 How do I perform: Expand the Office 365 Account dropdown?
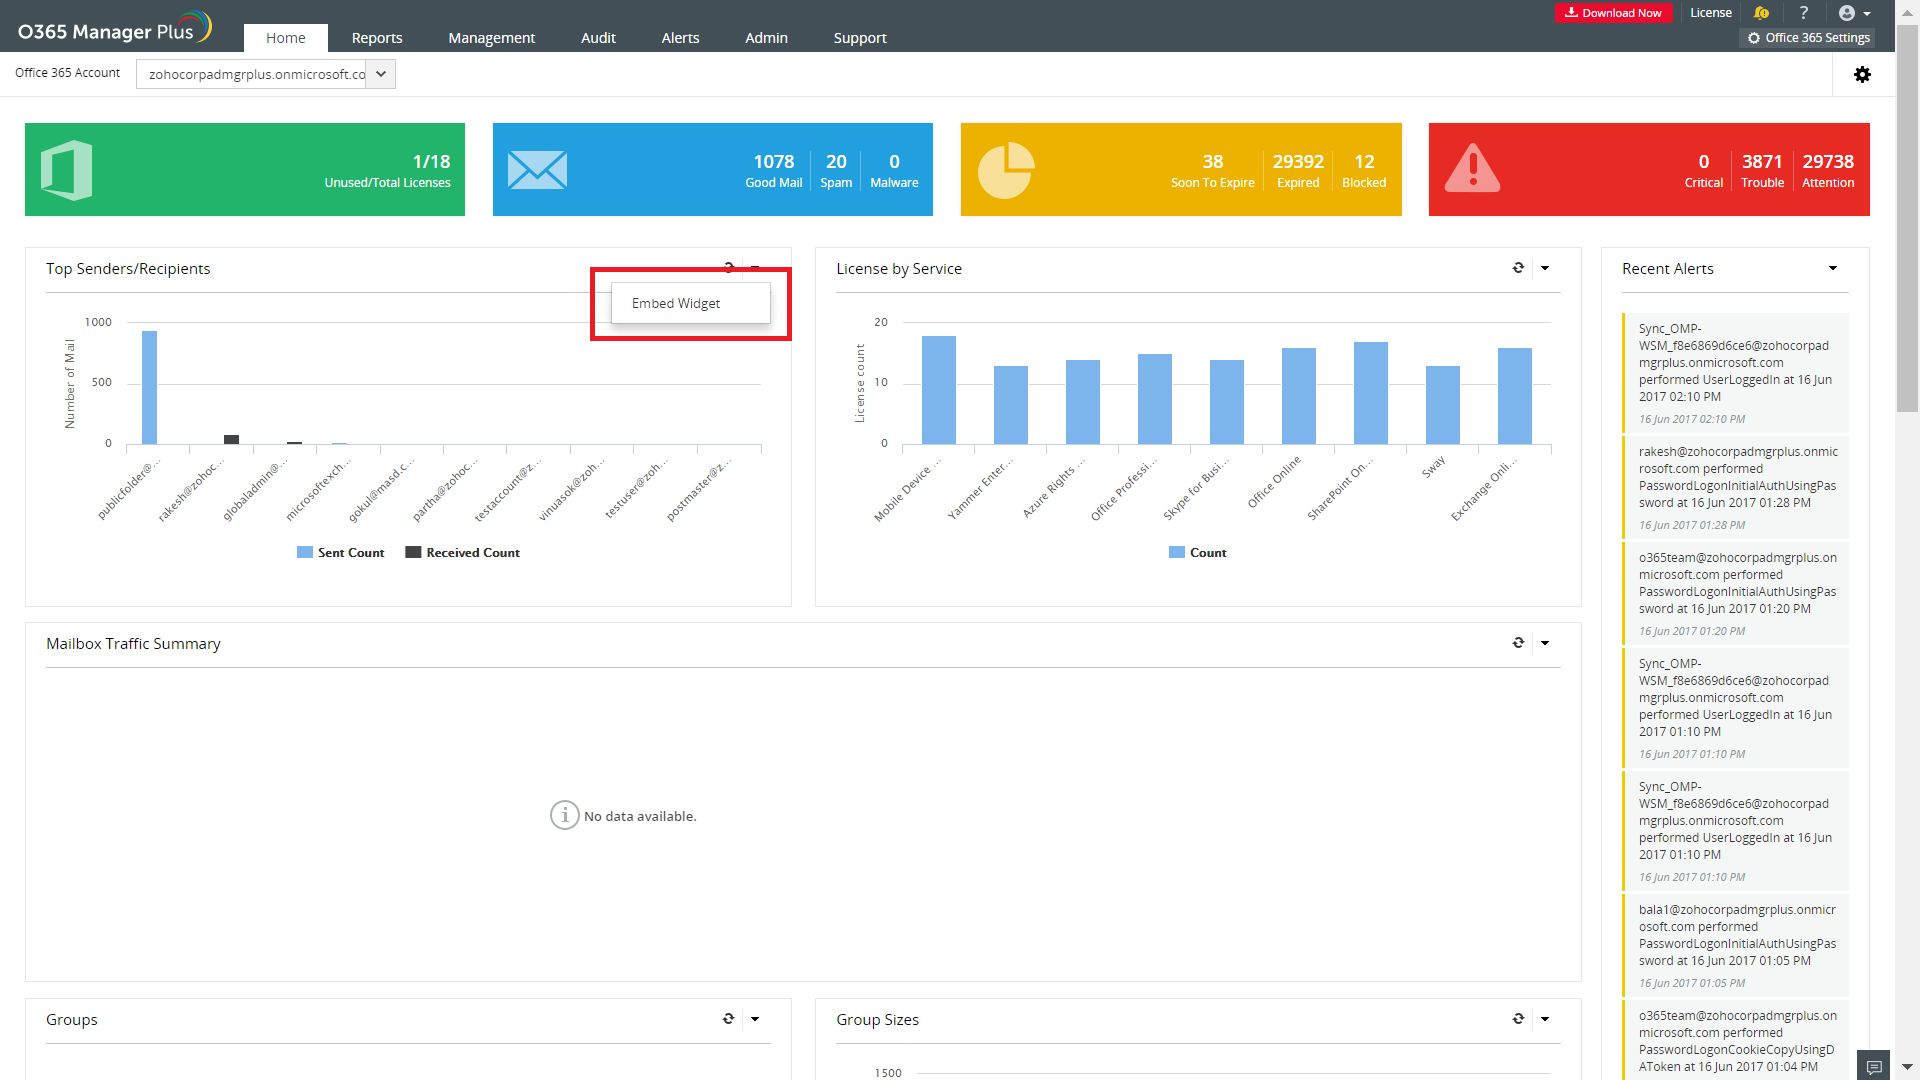click(381, 74)
